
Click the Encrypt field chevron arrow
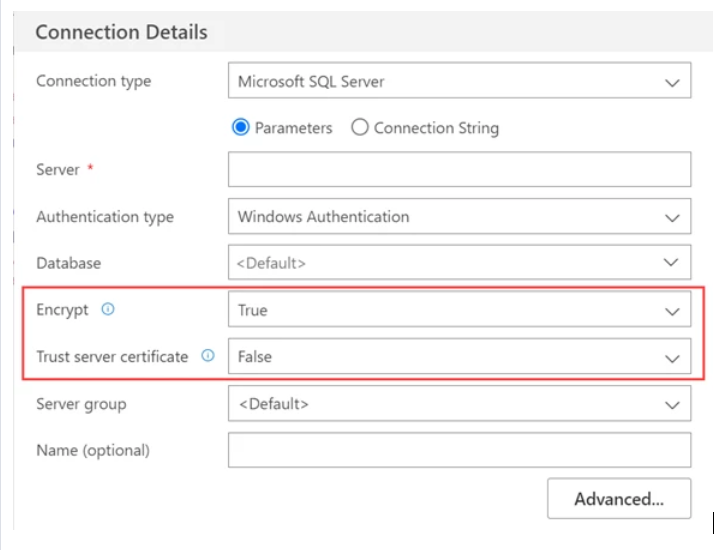point(672,311)
